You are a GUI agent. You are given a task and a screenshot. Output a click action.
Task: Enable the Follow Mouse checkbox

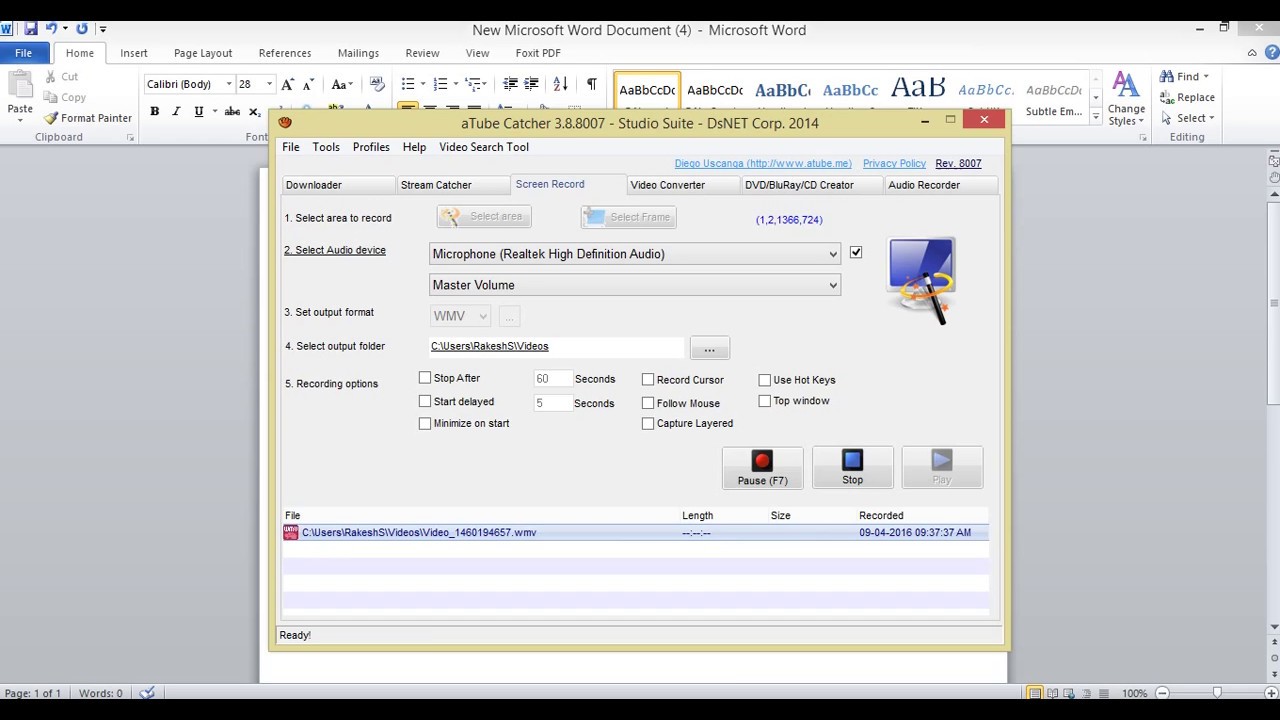pos(648,403)
